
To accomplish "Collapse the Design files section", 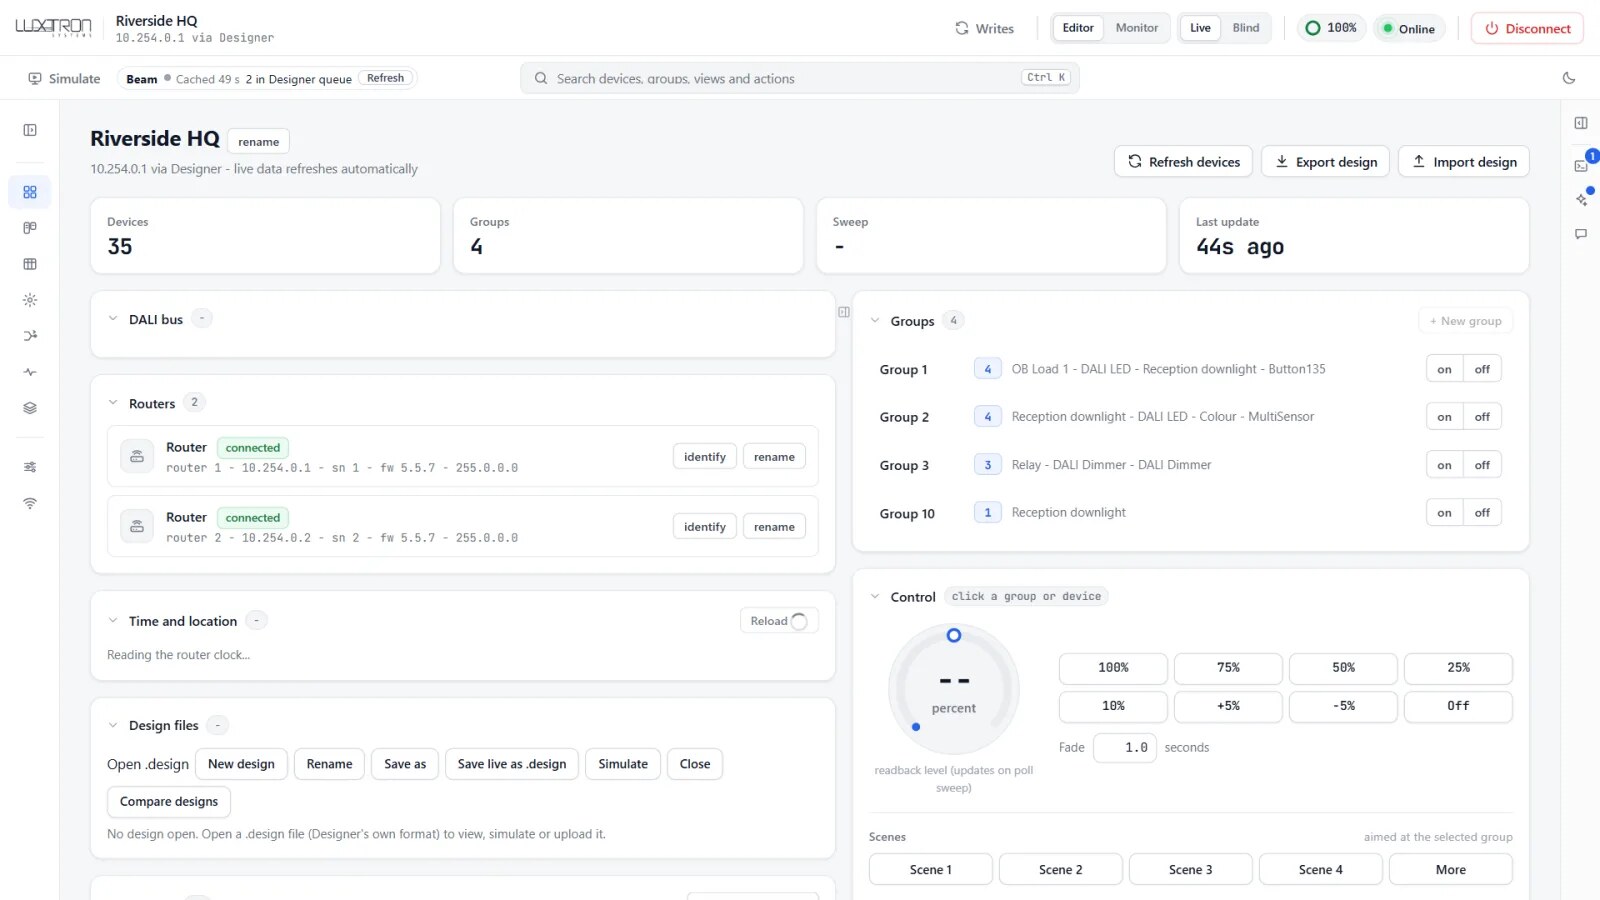I will point(113,725).
